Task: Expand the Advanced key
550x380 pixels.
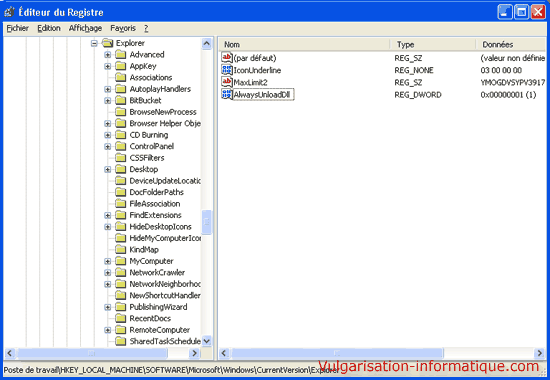Action: pyautogui.click(x=108, y=55)
